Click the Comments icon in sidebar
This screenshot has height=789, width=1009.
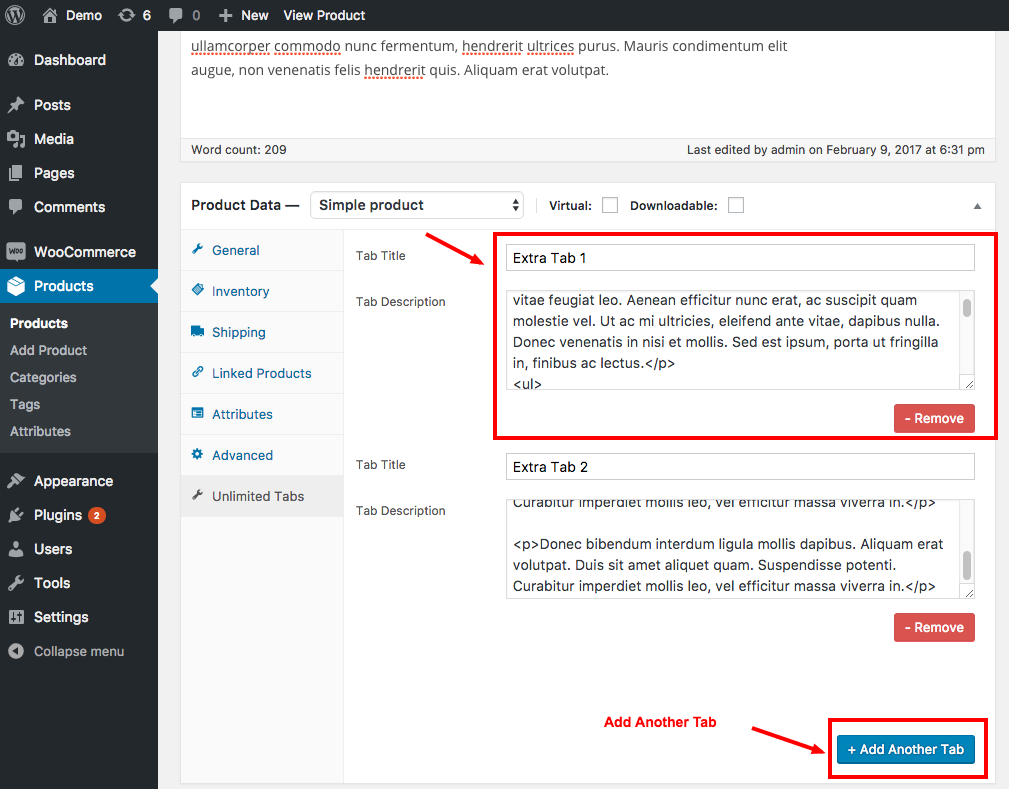[x=16, y=207]
